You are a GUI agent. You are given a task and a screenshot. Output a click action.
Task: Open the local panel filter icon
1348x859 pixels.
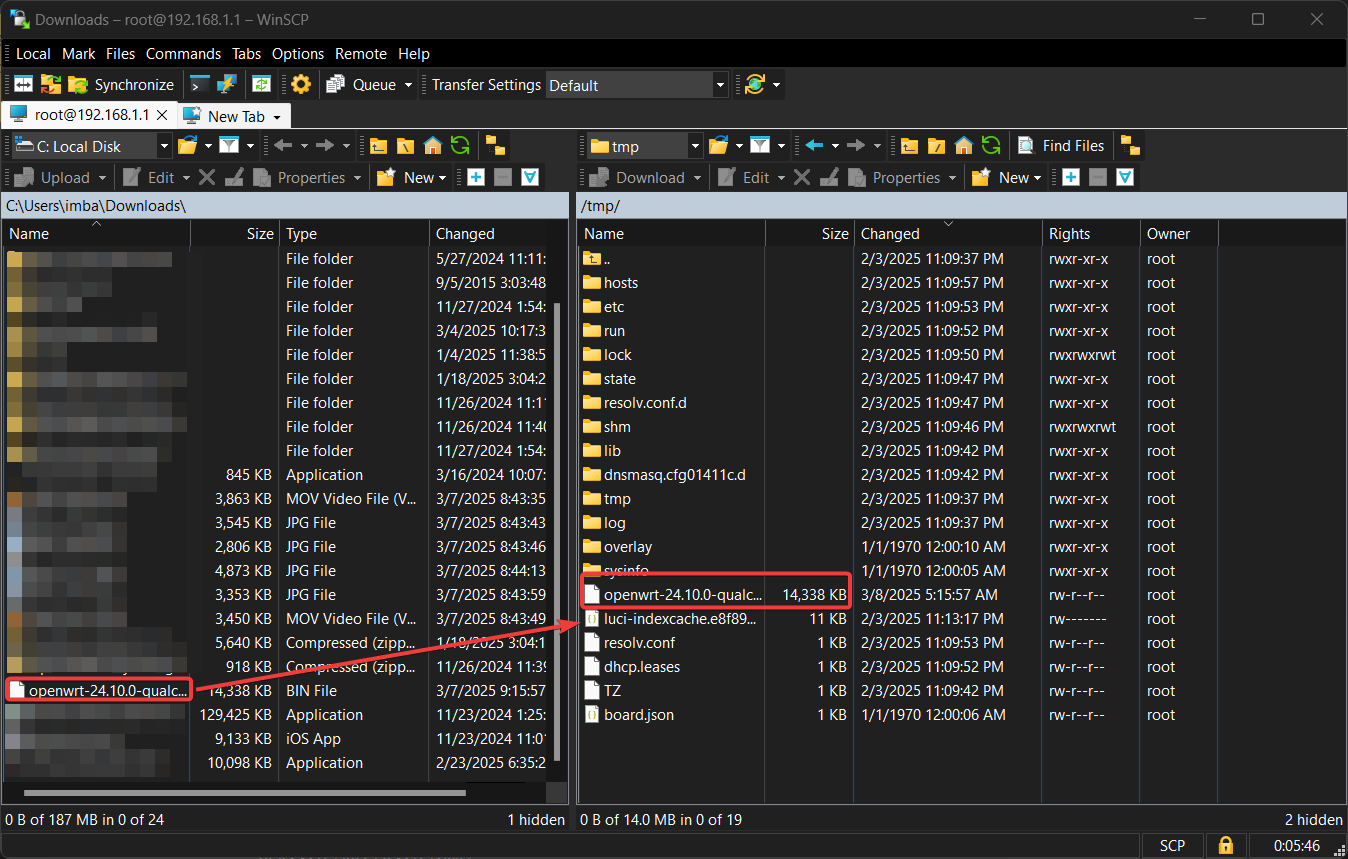229,146
